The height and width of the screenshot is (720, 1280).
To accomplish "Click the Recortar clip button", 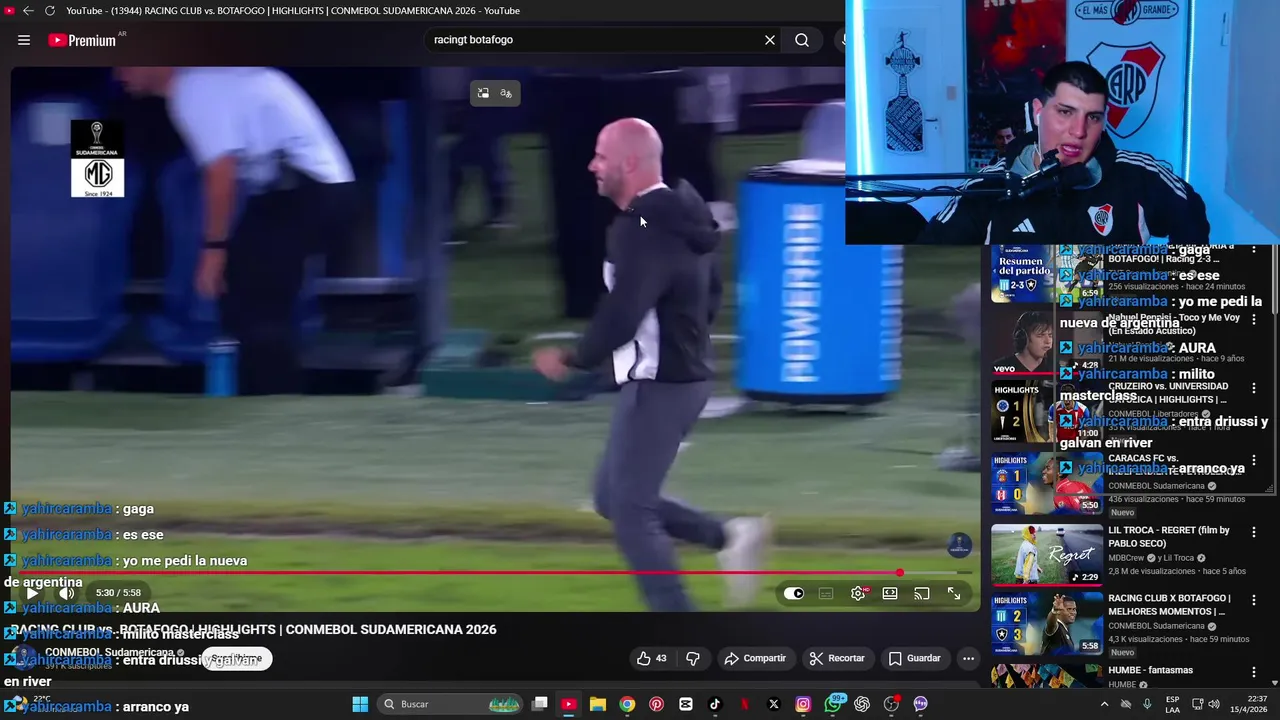I will [837, 658].
